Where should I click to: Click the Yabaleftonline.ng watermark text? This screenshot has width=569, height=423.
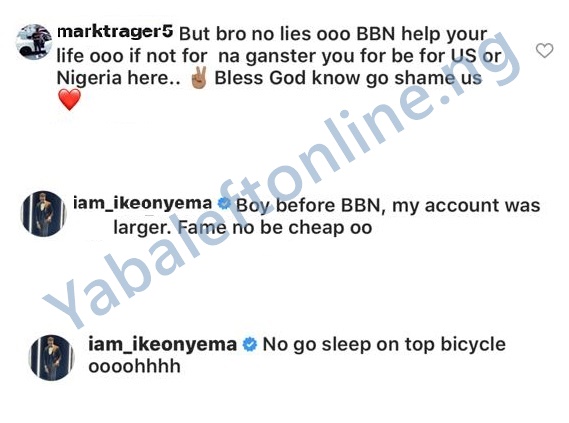[x=283, y=181]
